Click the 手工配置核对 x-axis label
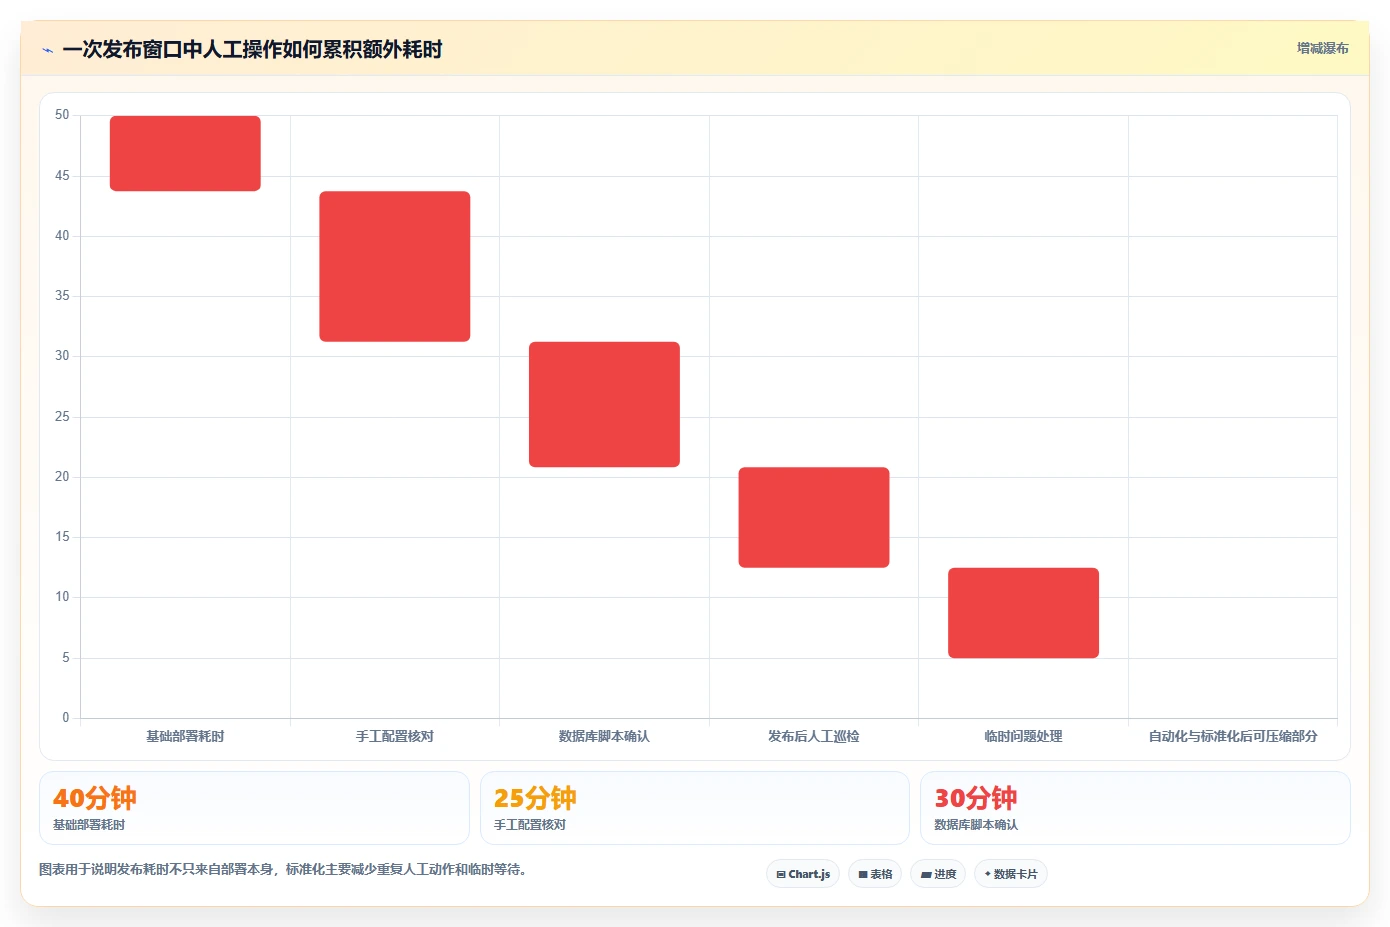1390x927 pixels. click(395, 736)
